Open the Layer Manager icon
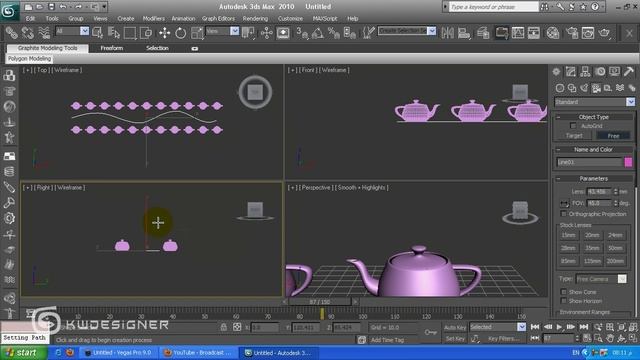This screenshot has height=360, width=640. tap(483, 33)
